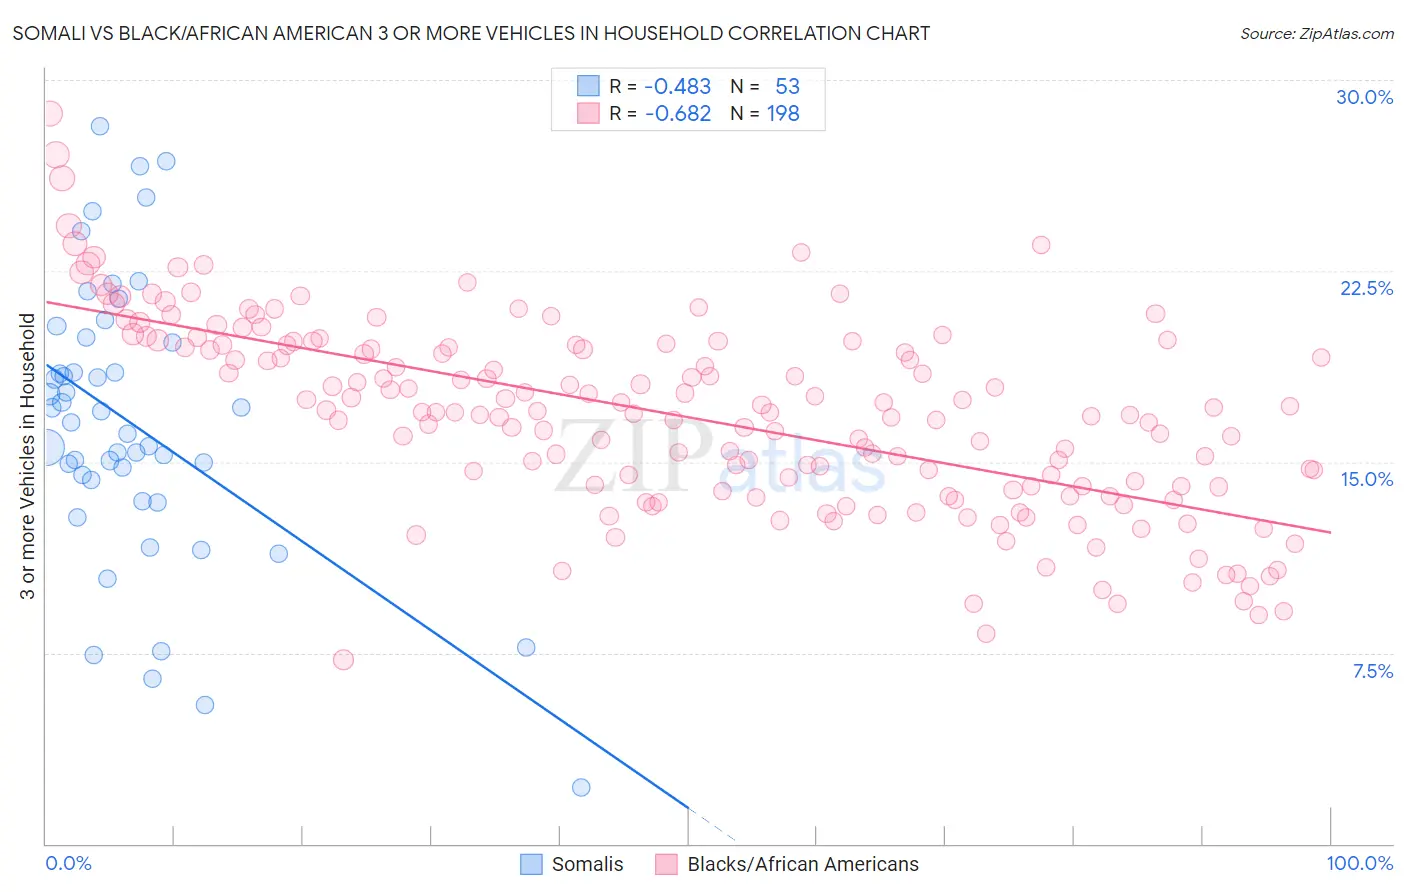Click the 0.0% x-axis label
This screenshot has width=1406, height=892.
click(x=68, y=863)
